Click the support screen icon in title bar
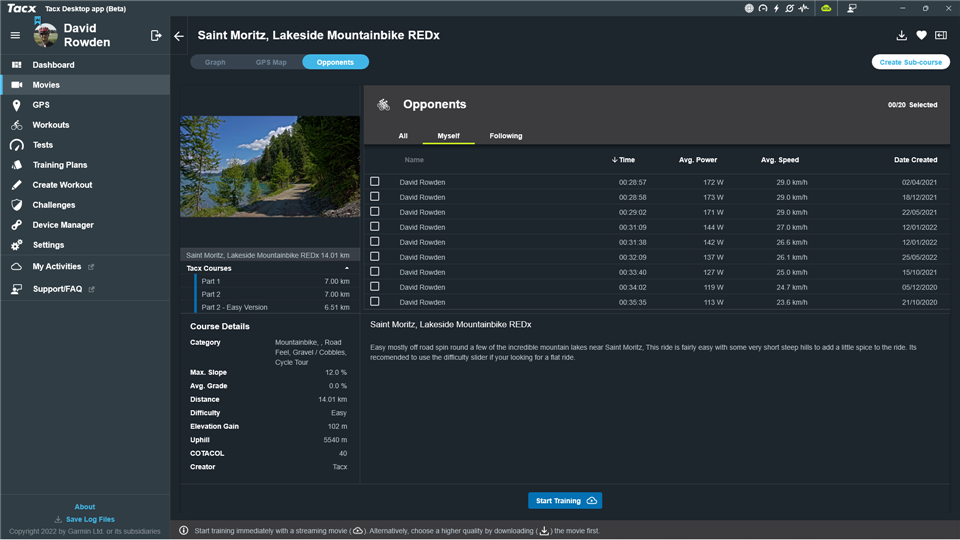The width and height of the screenshot is (960, 540). pyautogui.click(x=852, y=9)
